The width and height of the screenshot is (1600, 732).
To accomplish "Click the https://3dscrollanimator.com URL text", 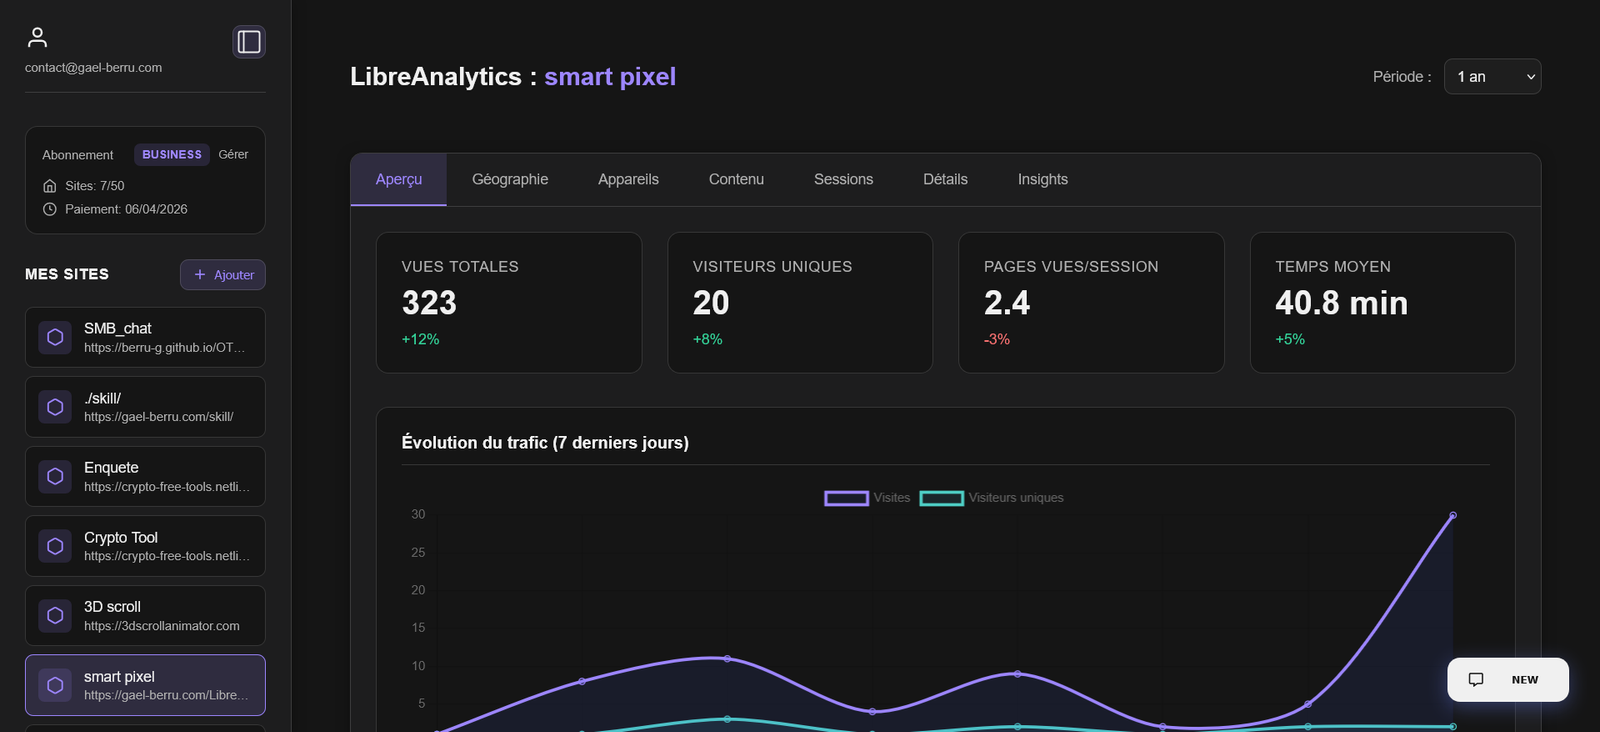I will pyautogui.click(x=162, y=626).
